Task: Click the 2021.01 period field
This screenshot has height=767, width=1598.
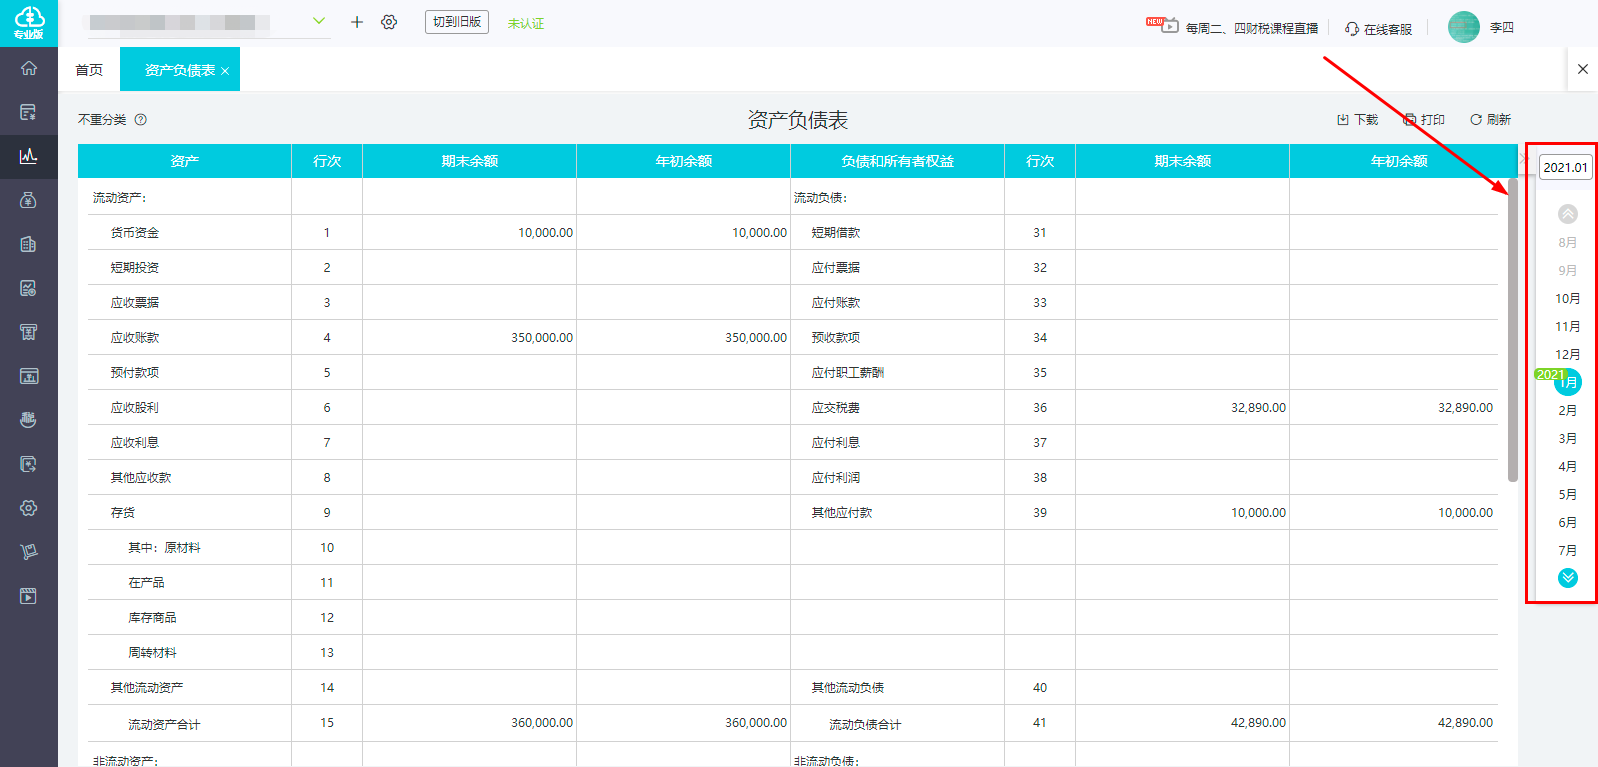Action: coord(1565,167)
